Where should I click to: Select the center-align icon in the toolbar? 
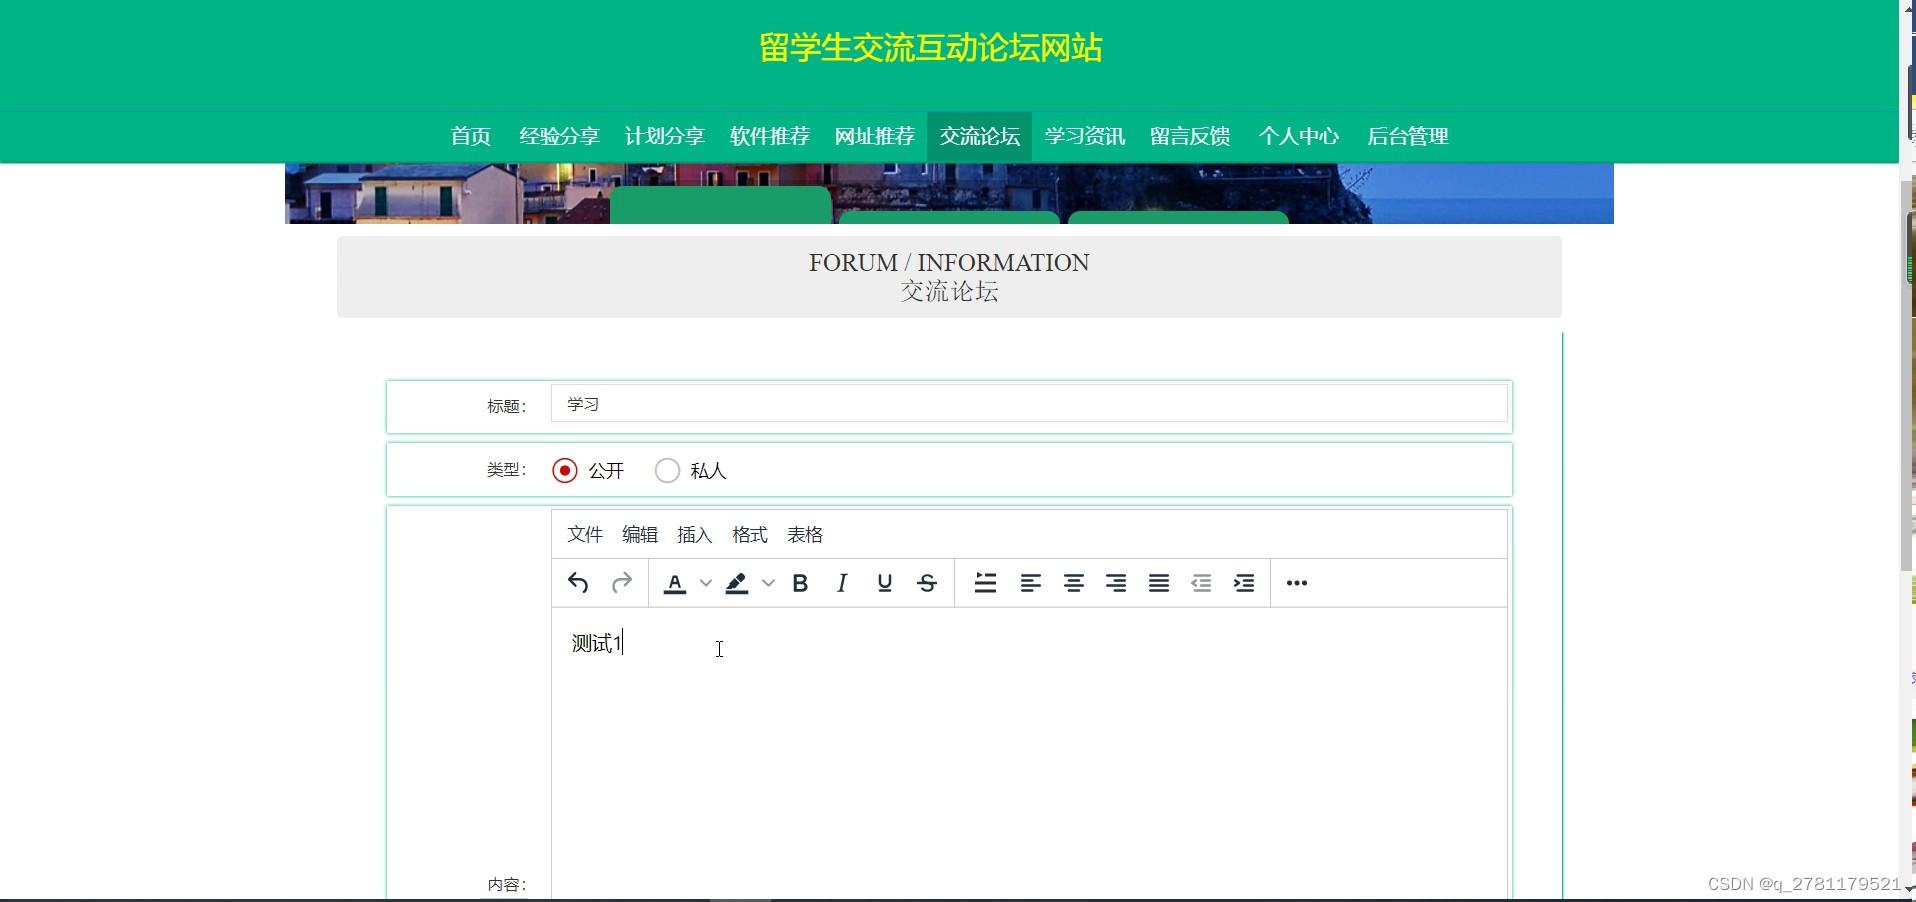(1073, 583)
